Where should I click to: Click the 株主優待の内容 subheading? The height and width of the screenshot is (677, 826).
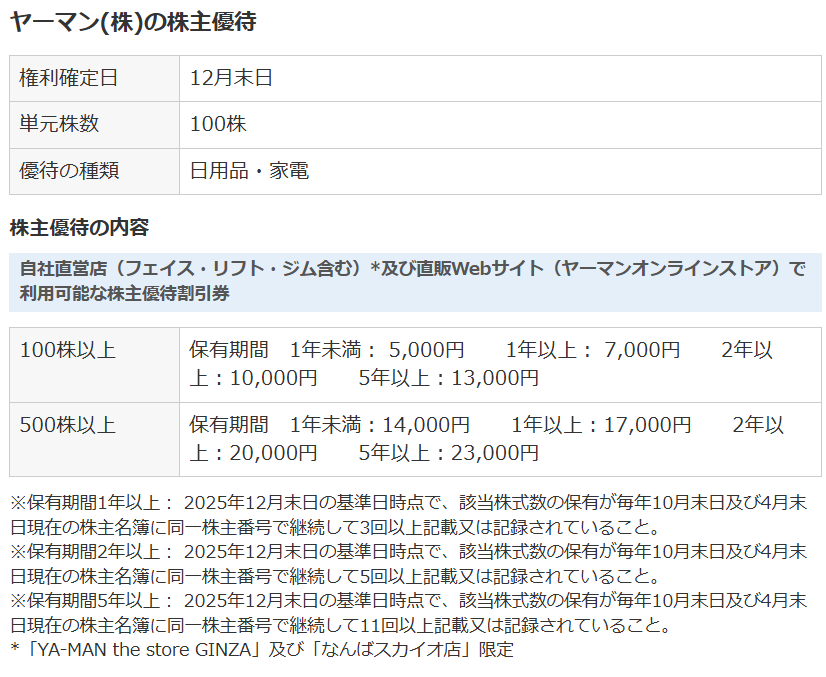79,227
